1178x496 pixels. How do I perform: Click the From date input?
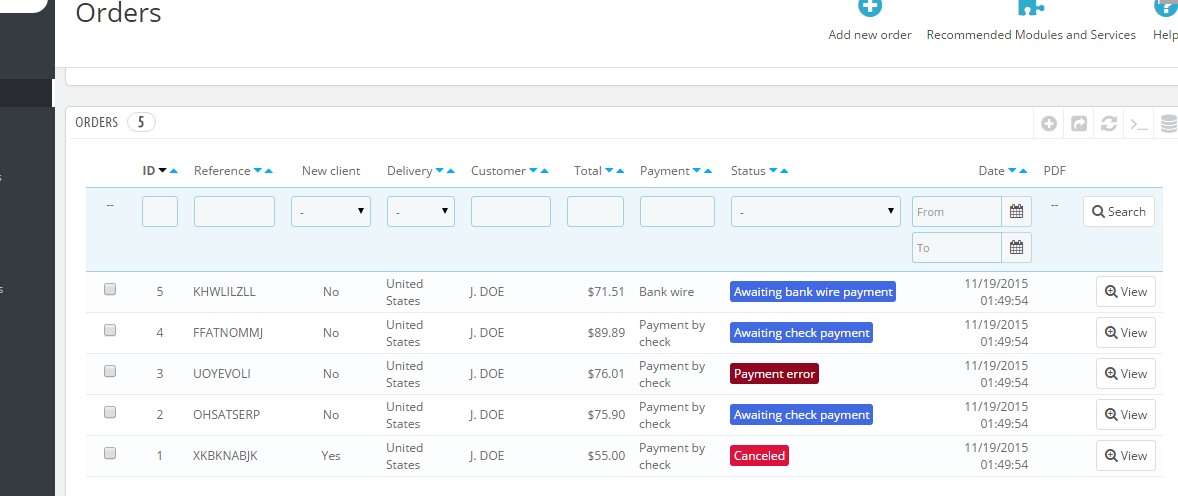point(957,211)
